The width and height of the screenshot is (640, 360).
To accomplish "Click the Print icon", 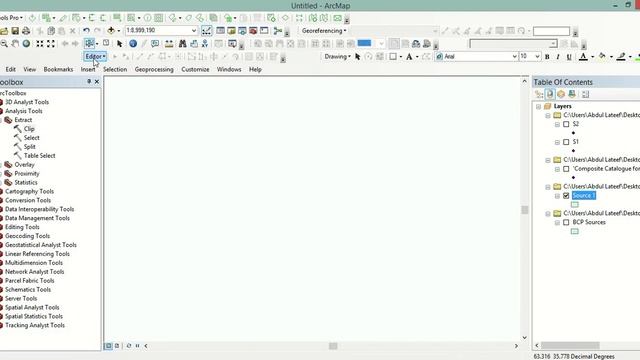I will [26, 31].
